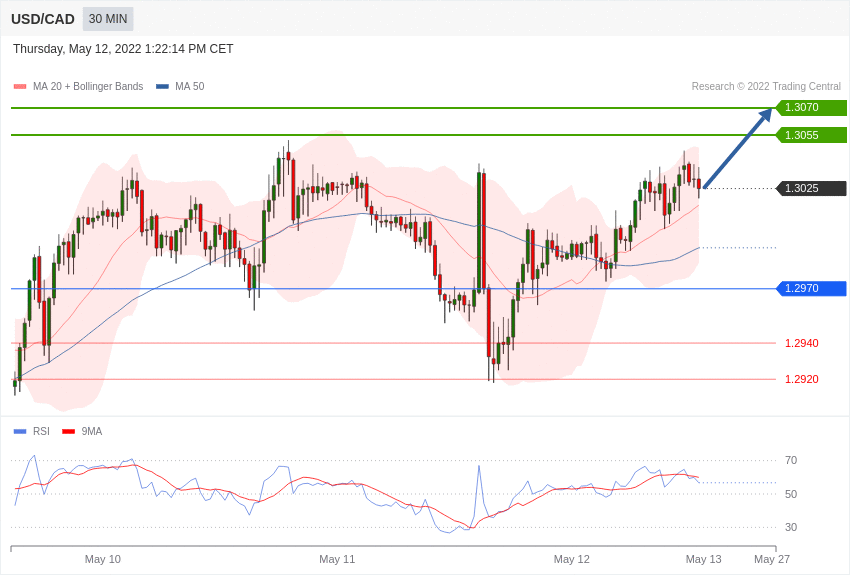
Task: Click the blue MA 50 legend swatch
Action: (162, 87)
